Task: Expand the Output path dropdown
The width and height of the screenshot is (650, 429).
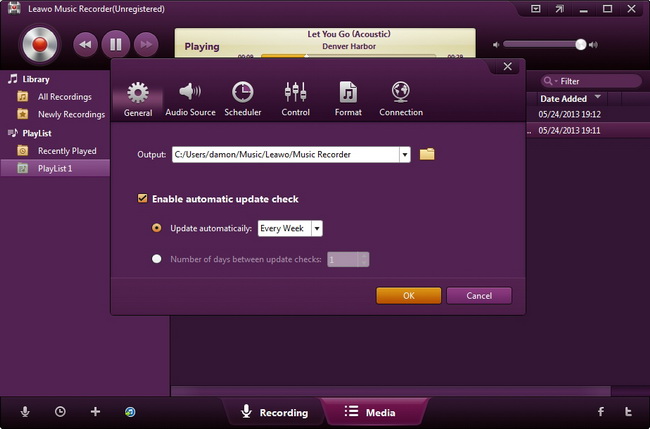Action: click(405, 155)
